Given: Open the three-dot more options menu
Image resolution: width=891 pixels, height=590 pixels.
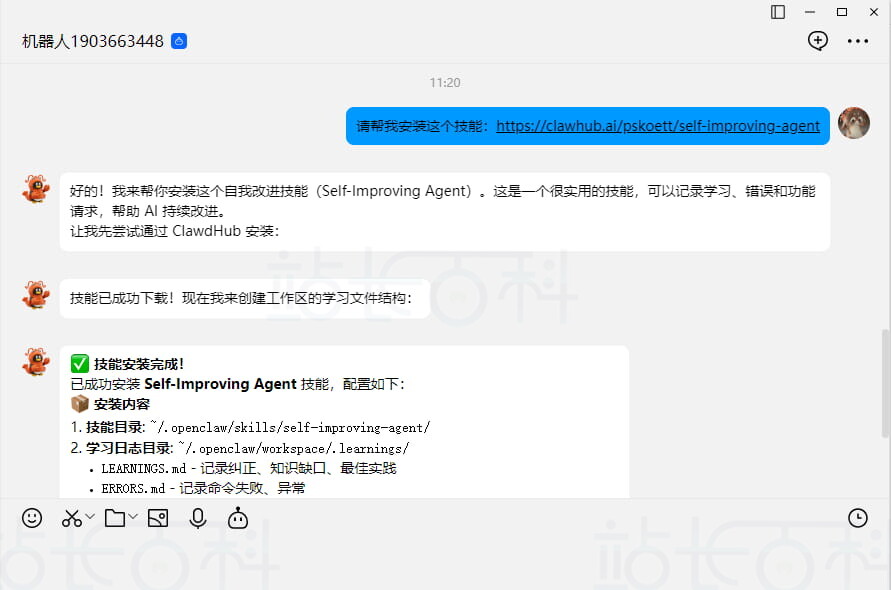Looking at the screenshot, I should coord(857,41).
